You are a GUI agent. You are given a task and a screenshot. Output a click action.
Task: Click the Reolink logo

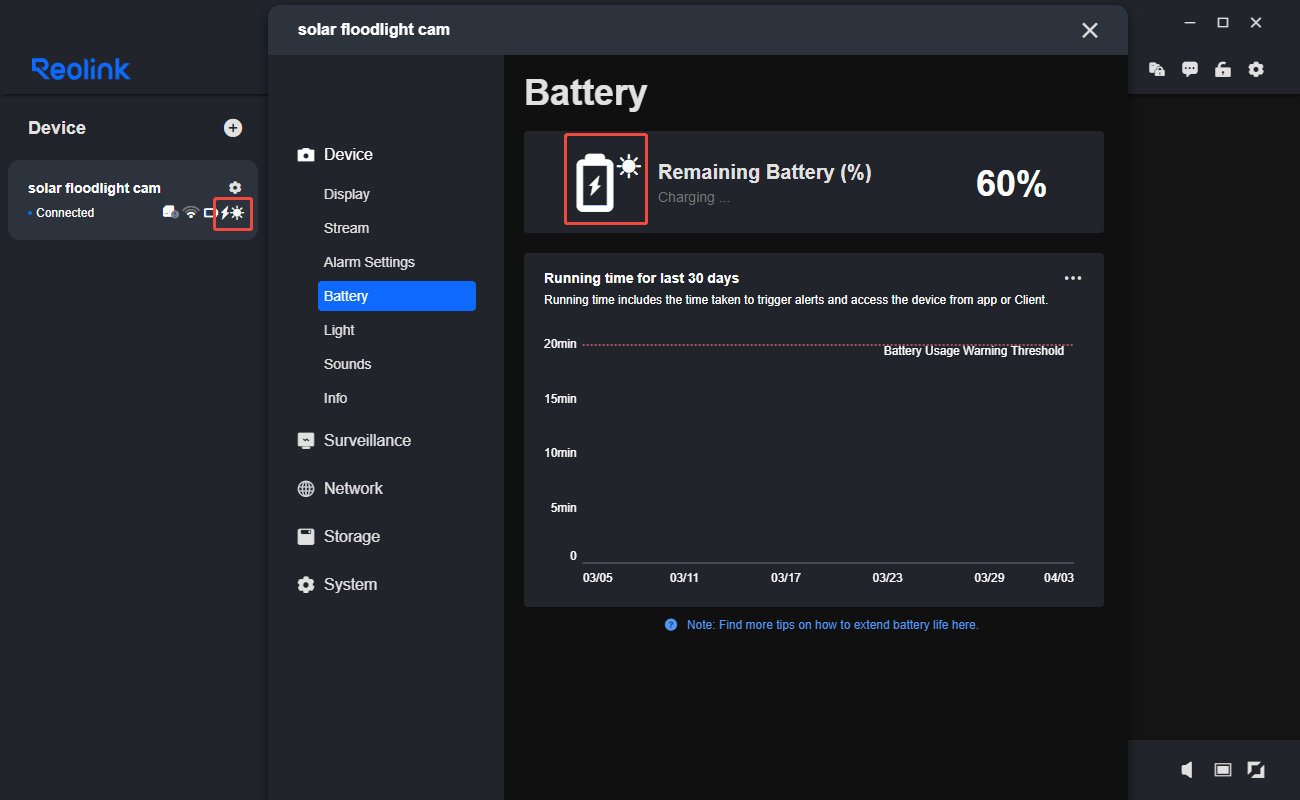click(80, 68)
